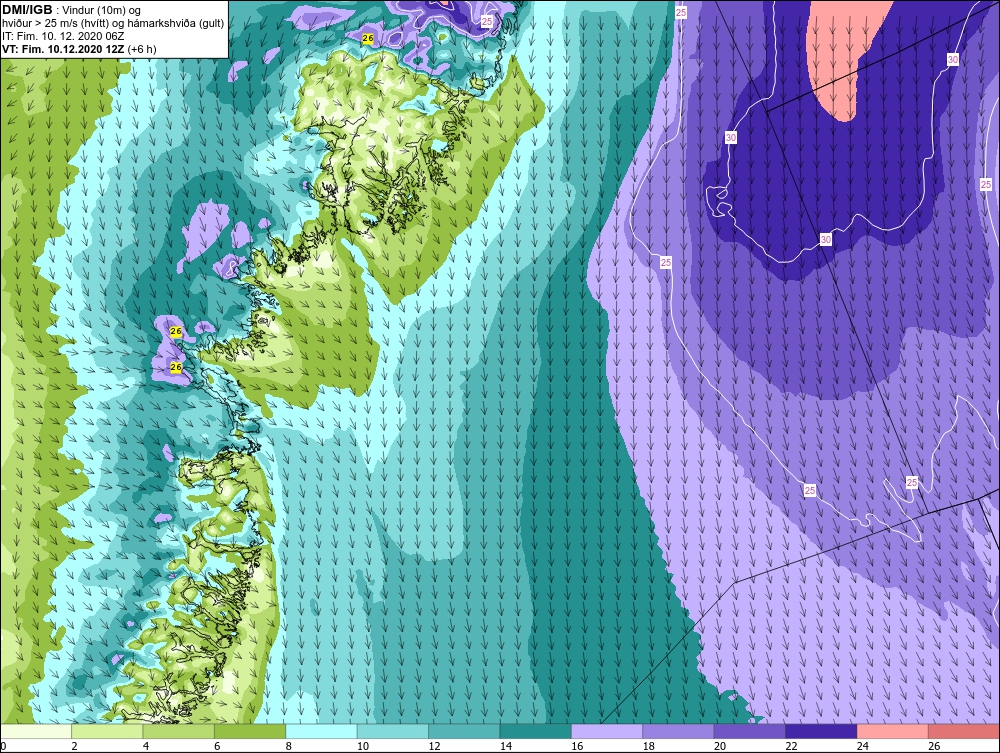Click the legend scale label '16'
The image size is (1000, 753).
(577, 746)
